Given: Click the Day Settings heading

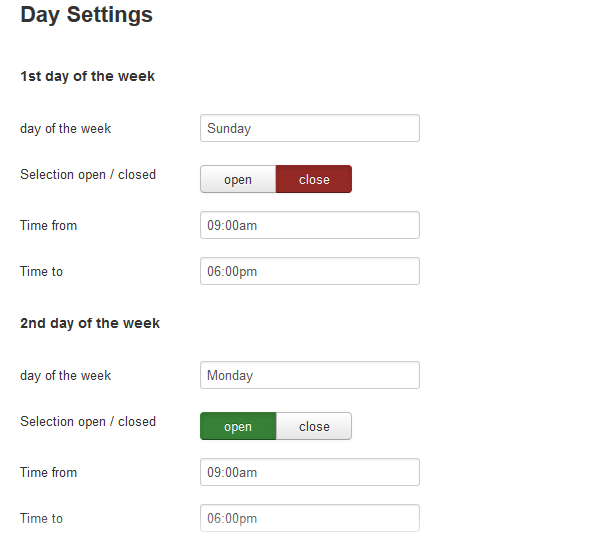Looking at the screenshot, I should [x=86, y=15].
